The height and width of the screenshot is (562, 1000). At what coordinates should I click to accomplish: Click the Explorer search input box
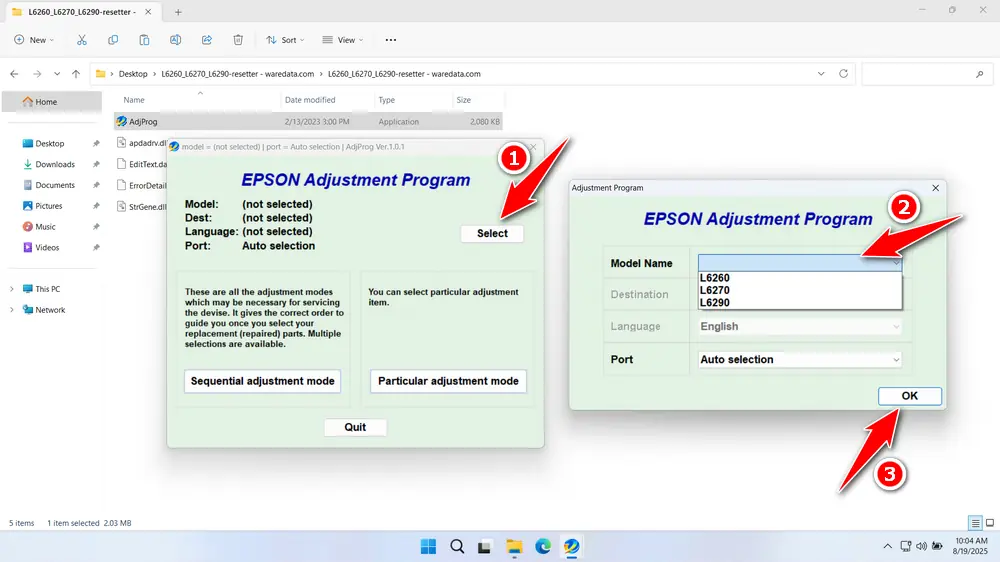pyautogui.click(x=925, y=74)
